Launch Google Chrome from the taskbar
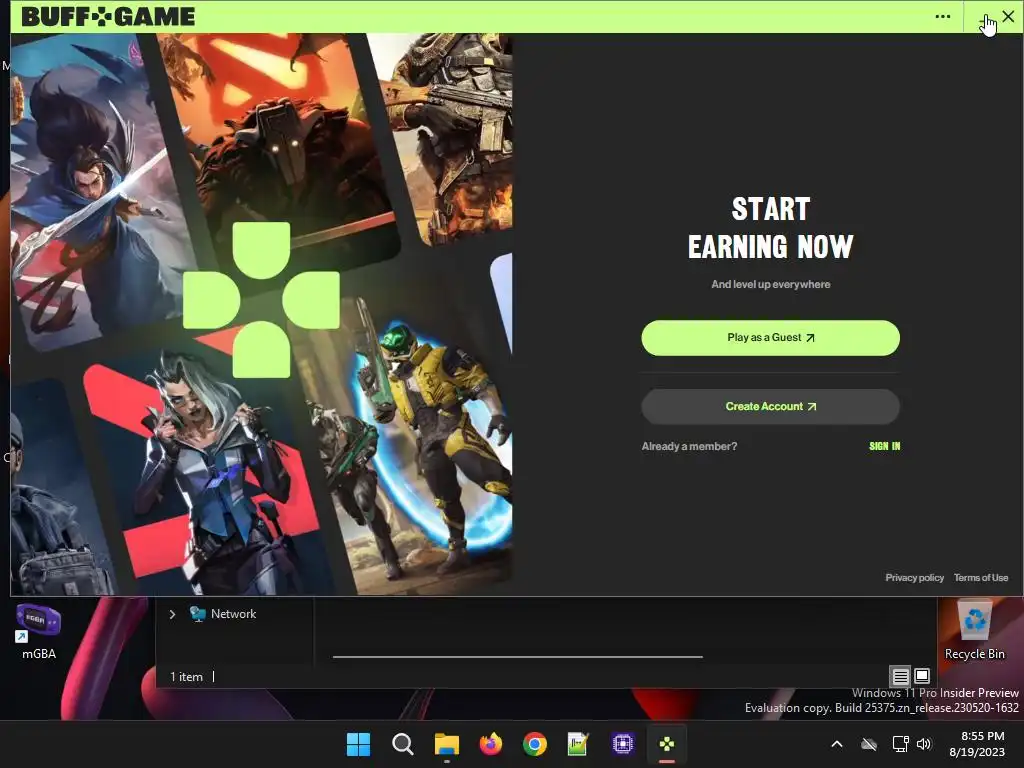Image resolution: width=1024 pixels, height=768 pixels. (534, 744)
